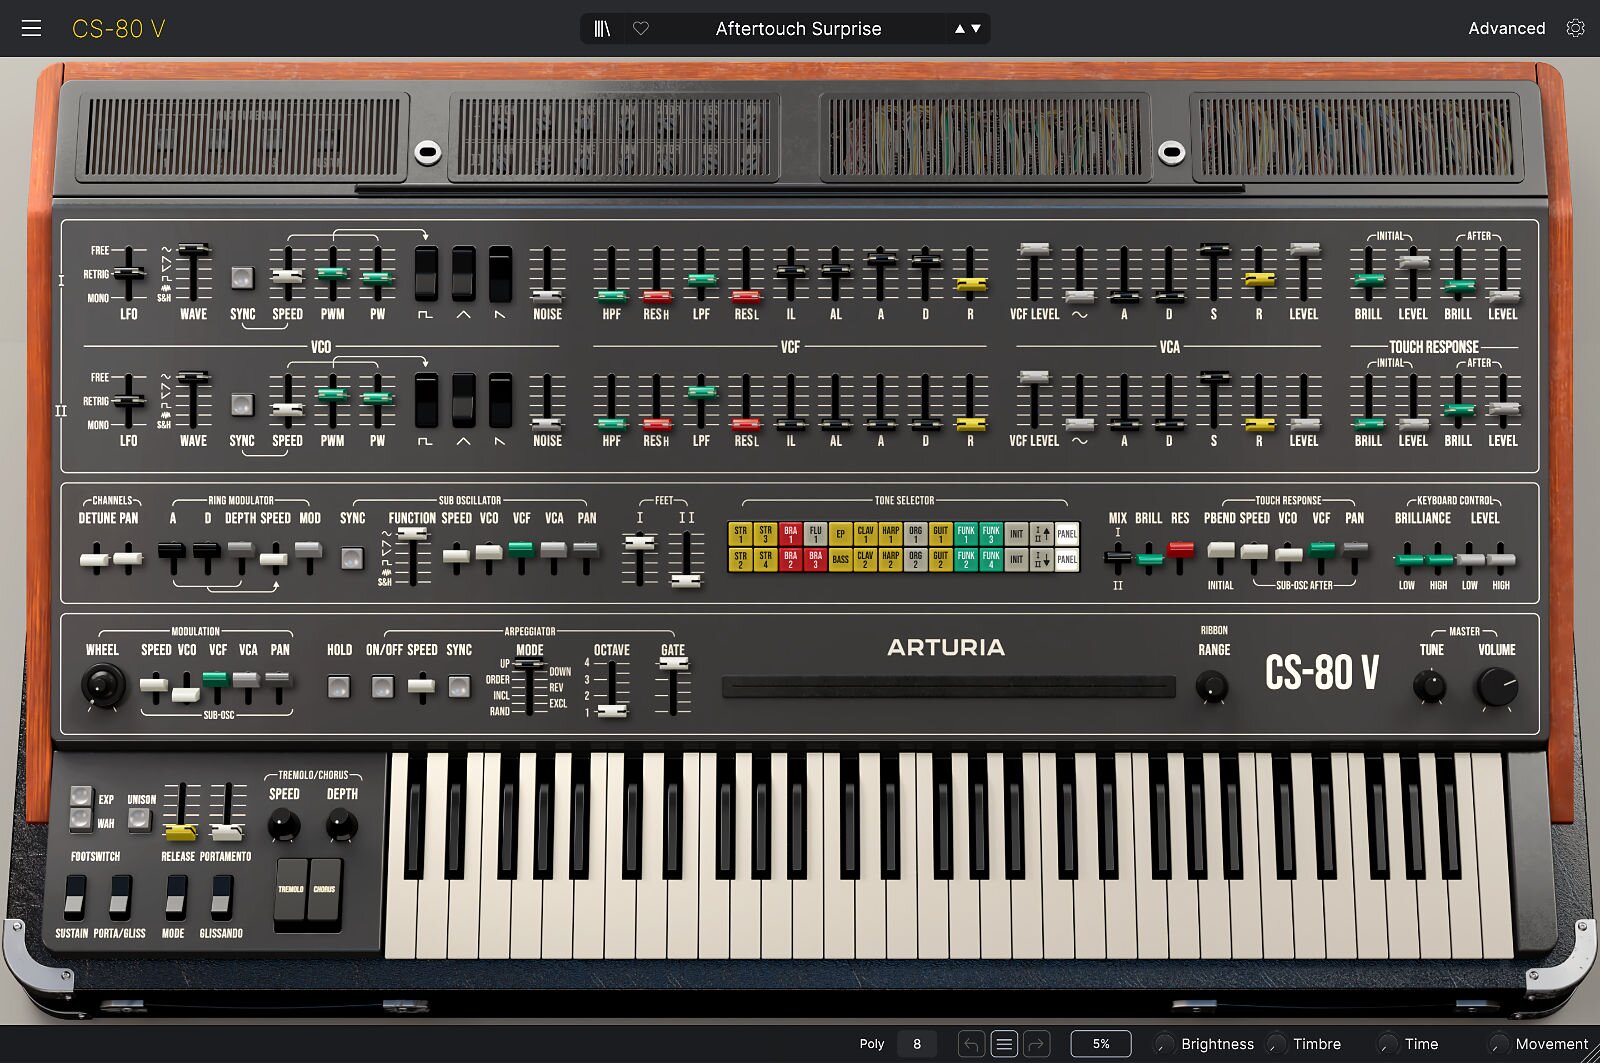Toggle the Unison button
Screen dimensions: 1600x1063
point(140,820)
